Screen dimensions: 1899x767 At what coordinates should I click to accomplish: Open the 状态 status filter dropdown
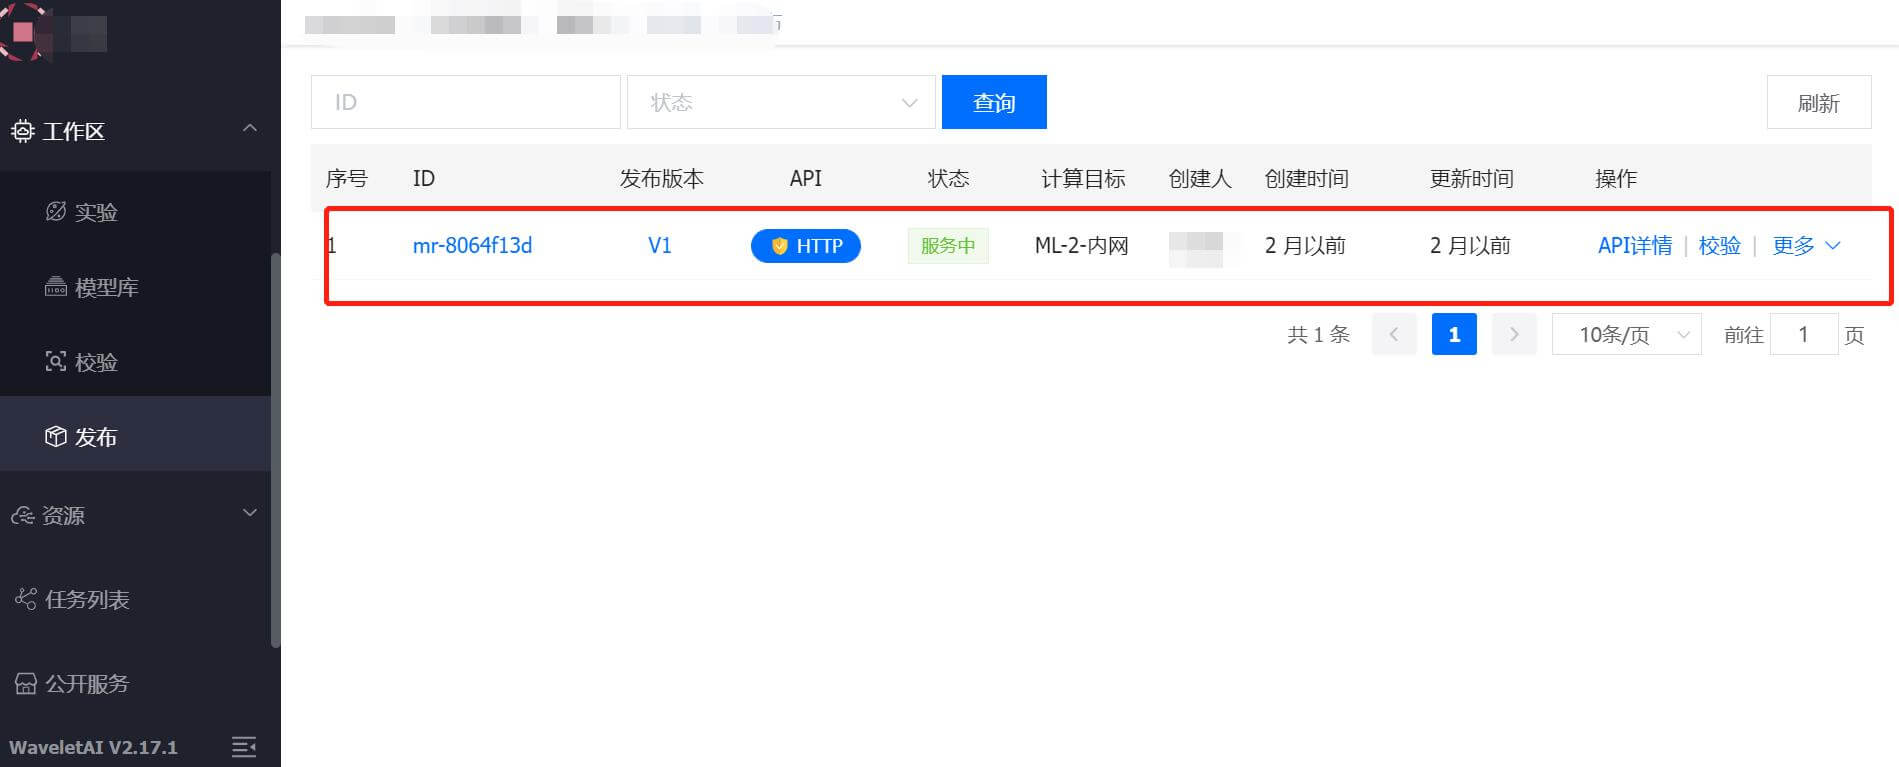click(x=780, y=102)
